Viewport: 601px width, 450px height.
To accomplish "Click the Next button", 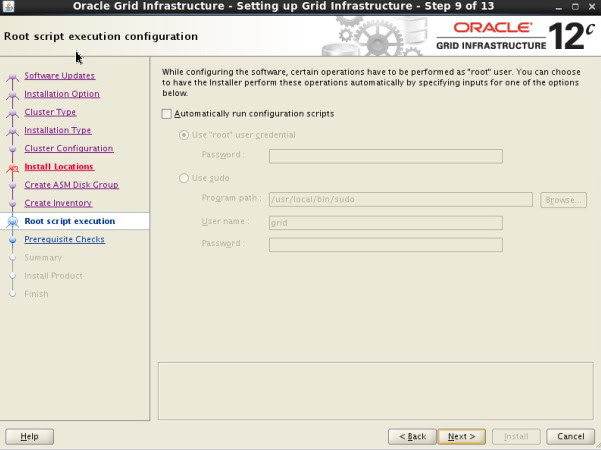I will coord(461,437).
